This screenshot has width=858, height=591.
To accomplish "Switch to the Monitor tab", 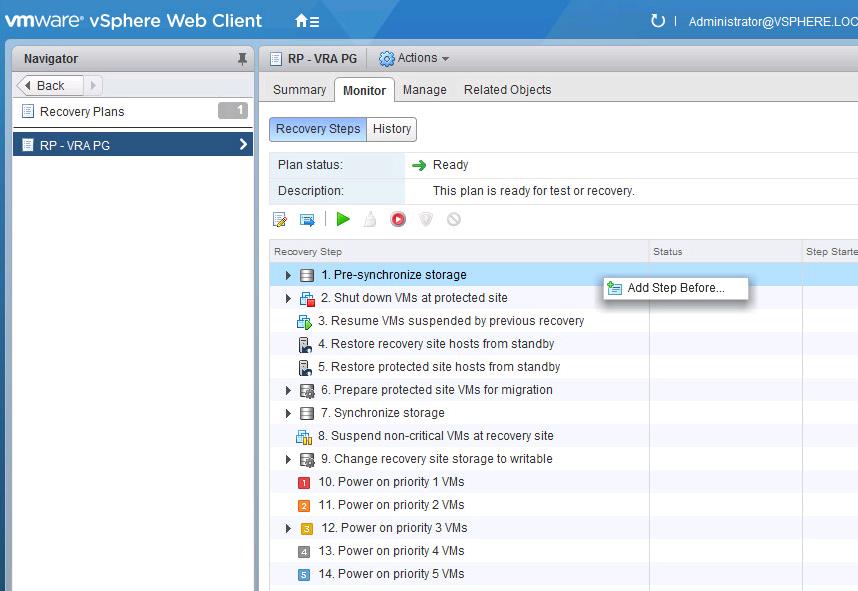I will click(364, 90).
